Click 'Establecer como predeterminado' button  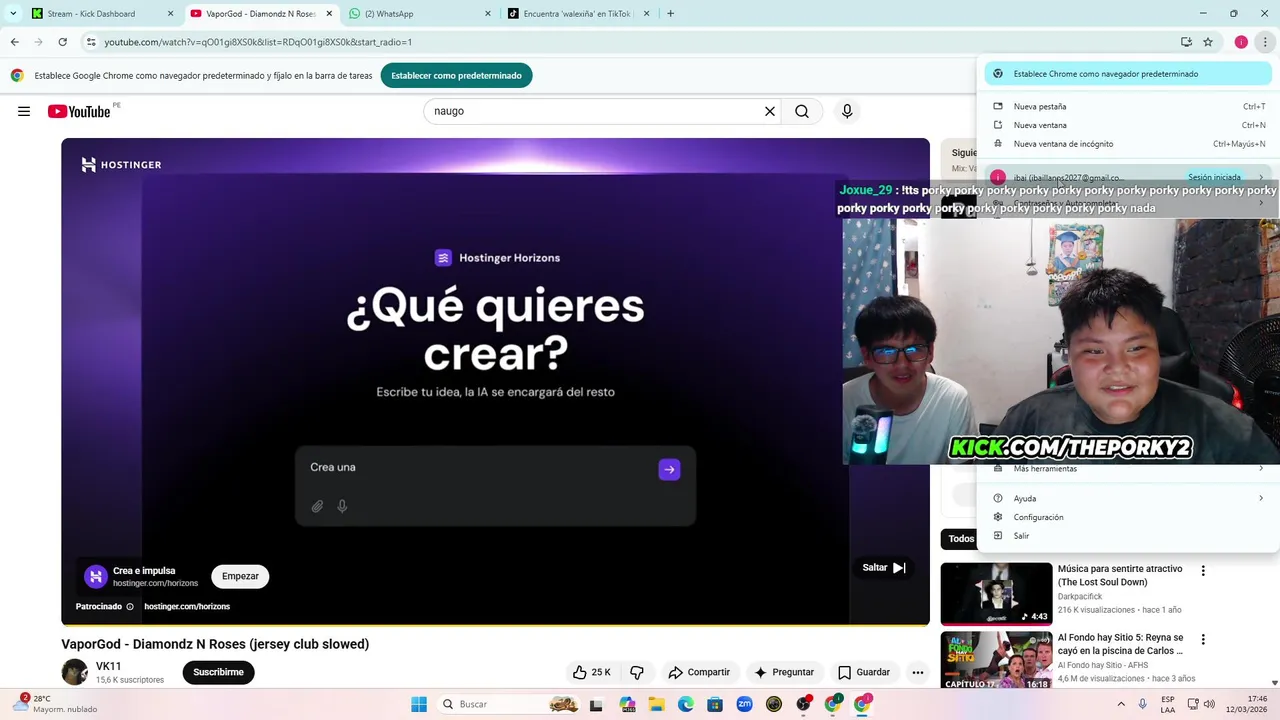456,75
